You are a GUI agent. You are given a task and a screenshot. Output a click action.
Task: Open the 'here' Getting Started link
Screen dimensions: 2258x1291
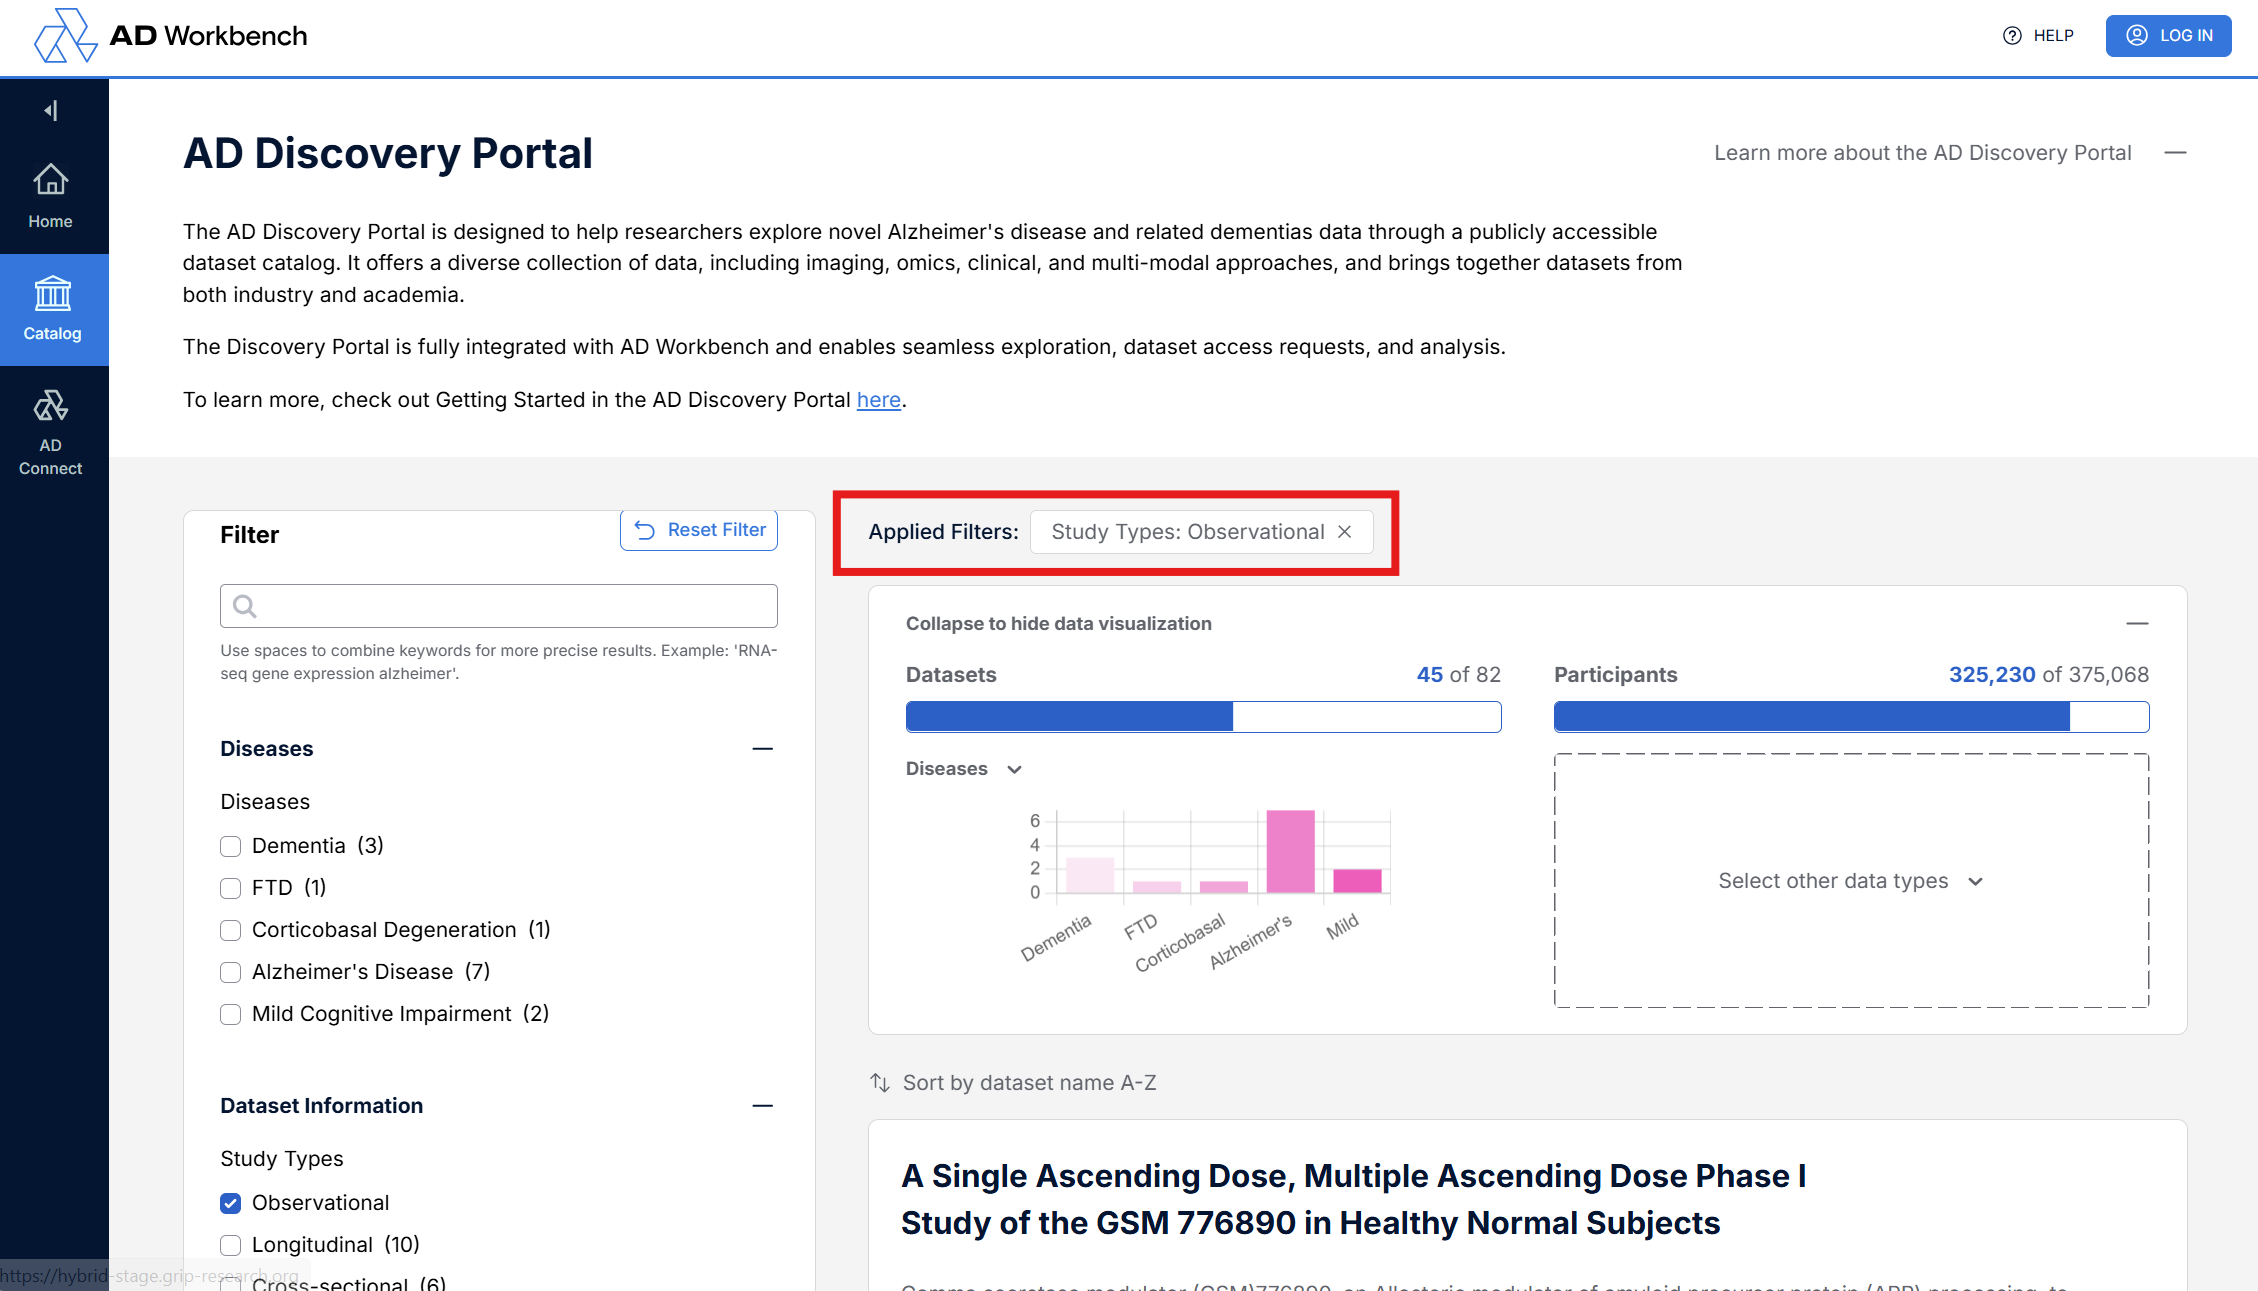point(878,400)
